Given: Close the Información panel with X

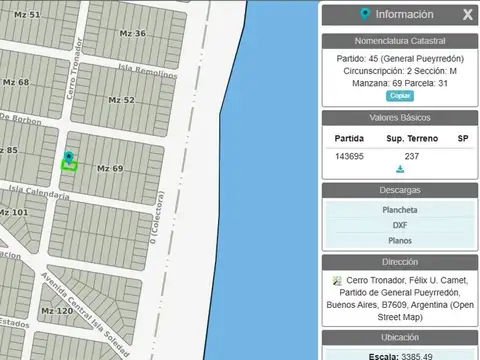Looking at the screenshot, I should [x=468, y=14].
